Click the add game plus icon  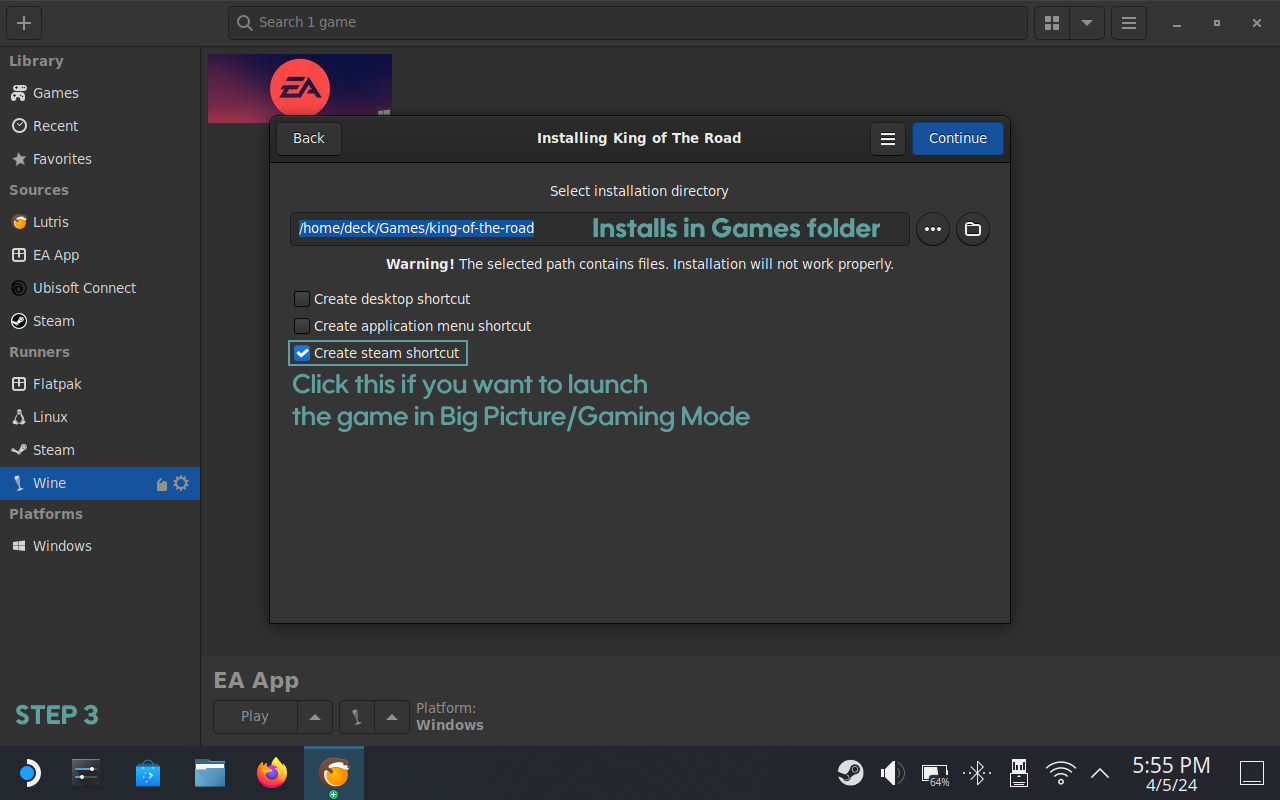[24, 23]
